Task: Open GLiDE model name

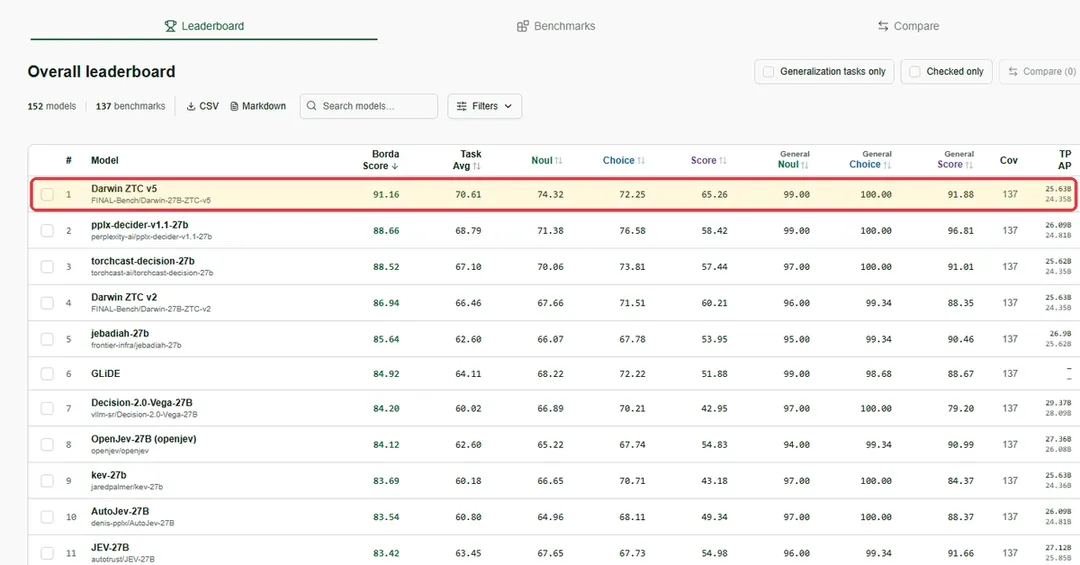Action: click(105, 373)
